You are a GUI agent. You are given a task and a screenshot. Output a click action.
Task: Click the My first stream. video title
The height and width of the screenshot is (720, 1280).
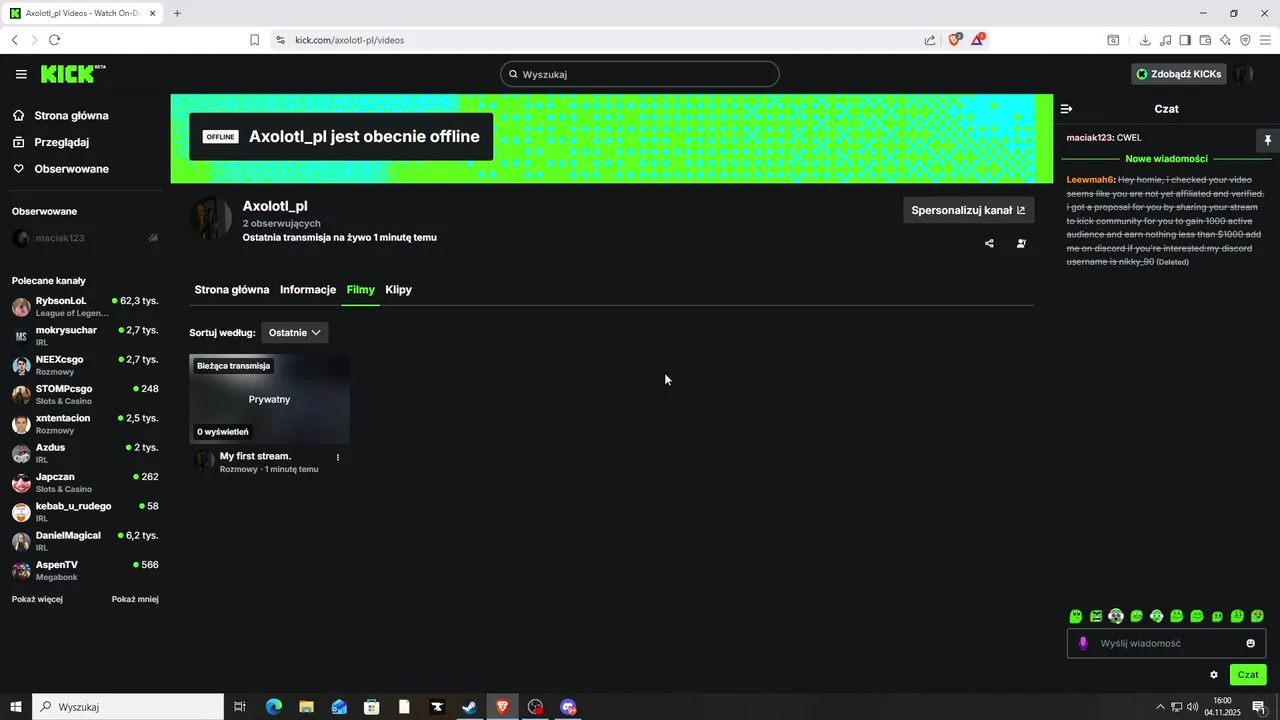click(255, 456)
